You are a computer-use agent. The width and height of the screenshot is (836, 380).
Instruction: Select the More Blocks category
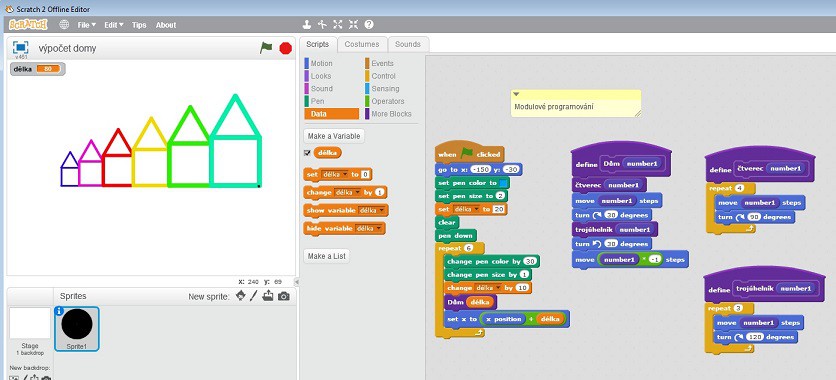coord(391,114)
